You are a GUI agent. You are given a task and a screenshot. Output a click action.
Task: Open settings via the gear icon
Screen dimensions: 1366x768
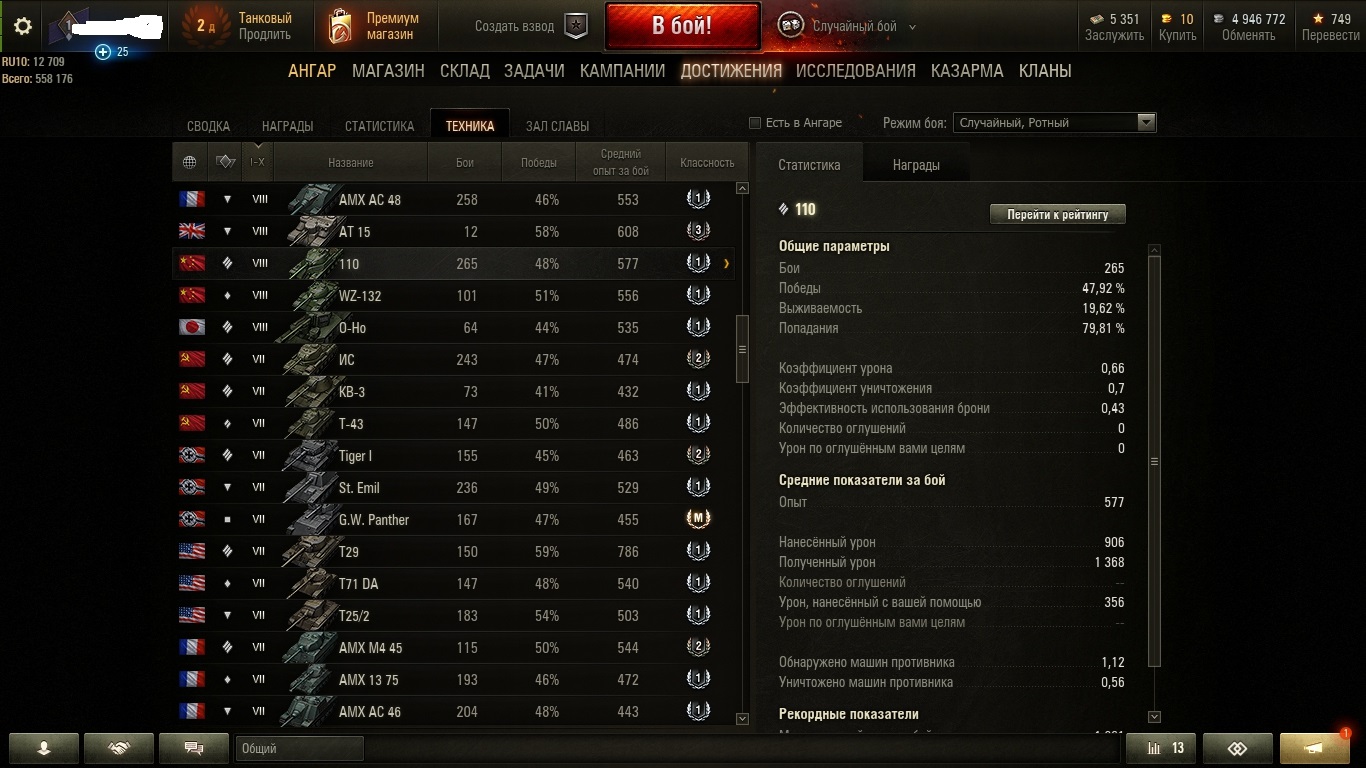[x=23, y=26]
